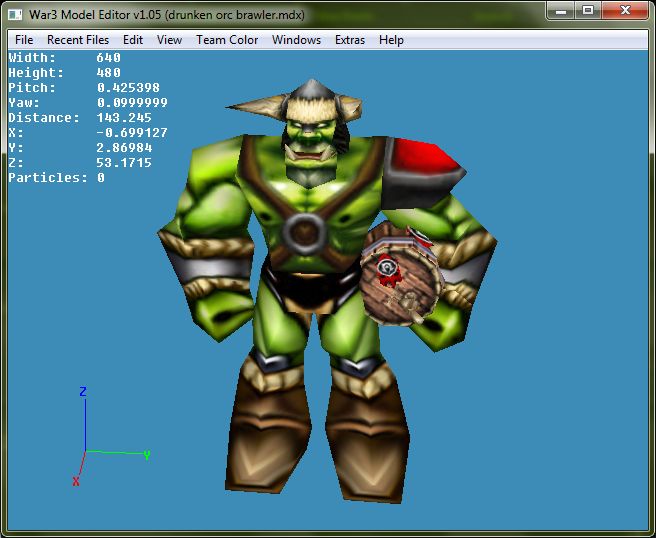Open the Help menu

pos(391,40)
